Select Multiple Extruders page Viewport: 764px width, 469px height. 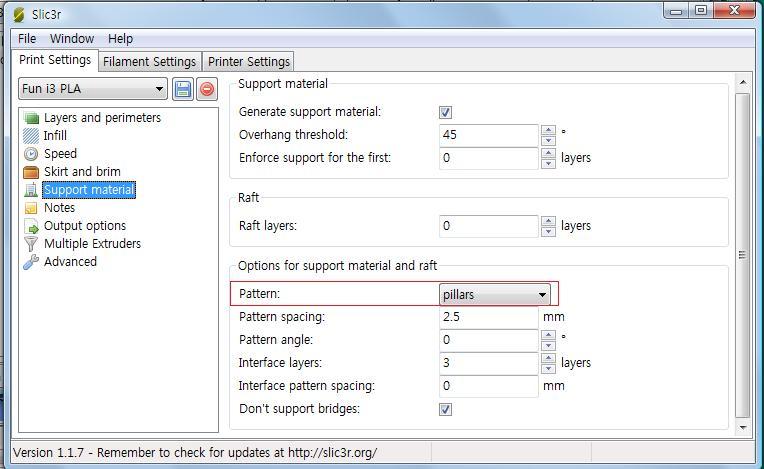pos(92,244)
